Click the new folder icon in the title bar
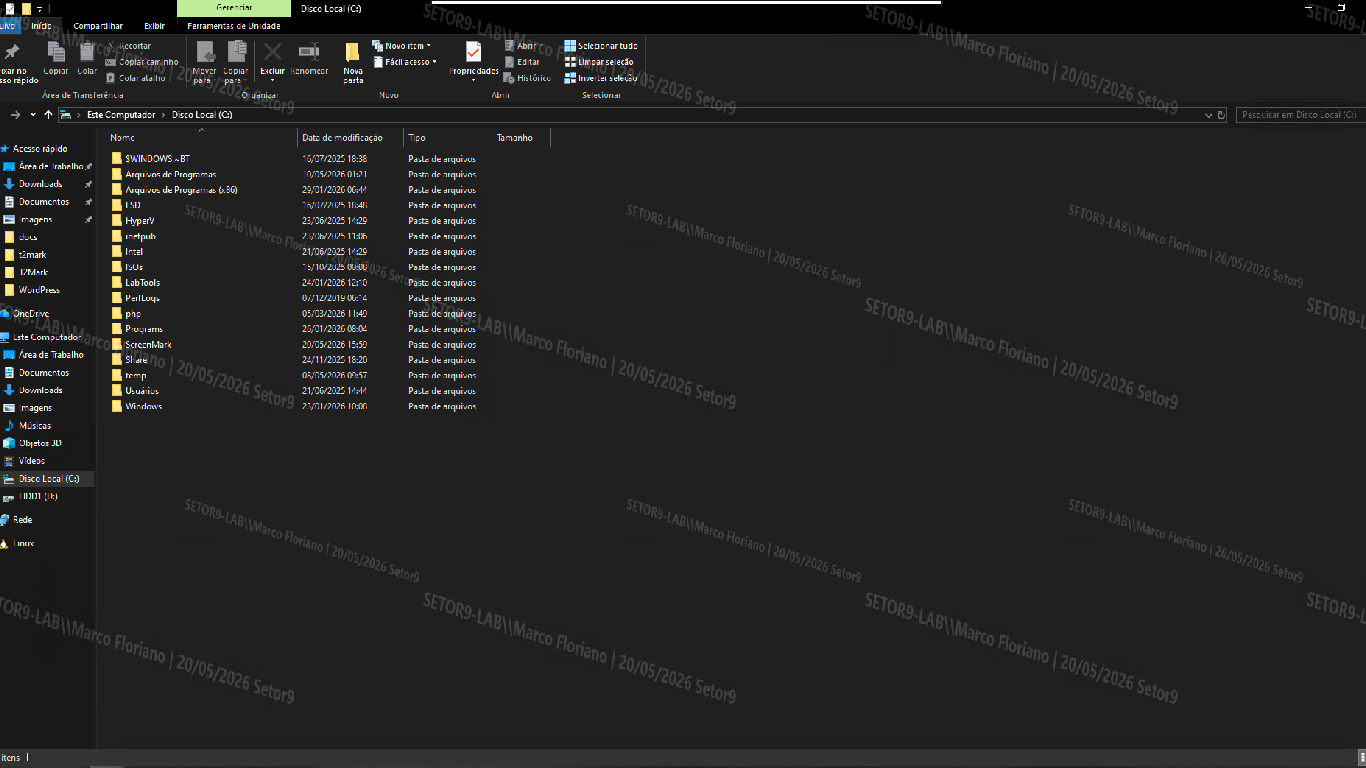The height and width of the screenshot is (768, 1366). pyautogui.click(x=26, y=8)
